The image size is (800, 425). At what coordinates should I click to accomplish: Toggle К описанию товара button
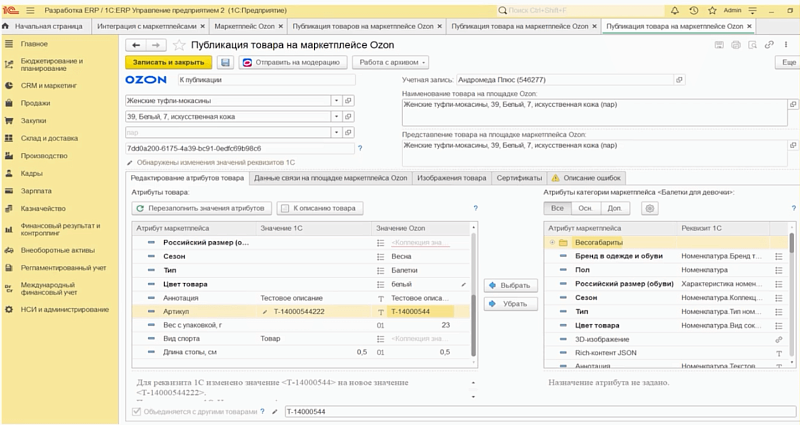320,208
